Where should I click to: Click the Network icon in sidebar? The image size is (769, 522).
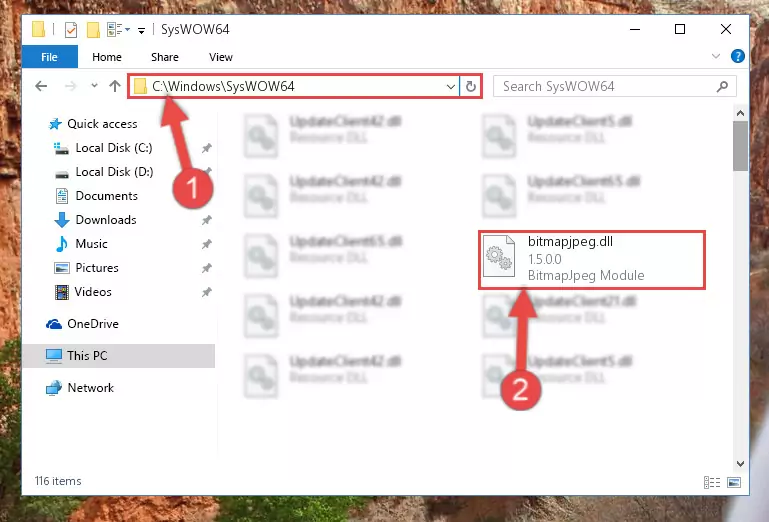click(x=54, y=388)
